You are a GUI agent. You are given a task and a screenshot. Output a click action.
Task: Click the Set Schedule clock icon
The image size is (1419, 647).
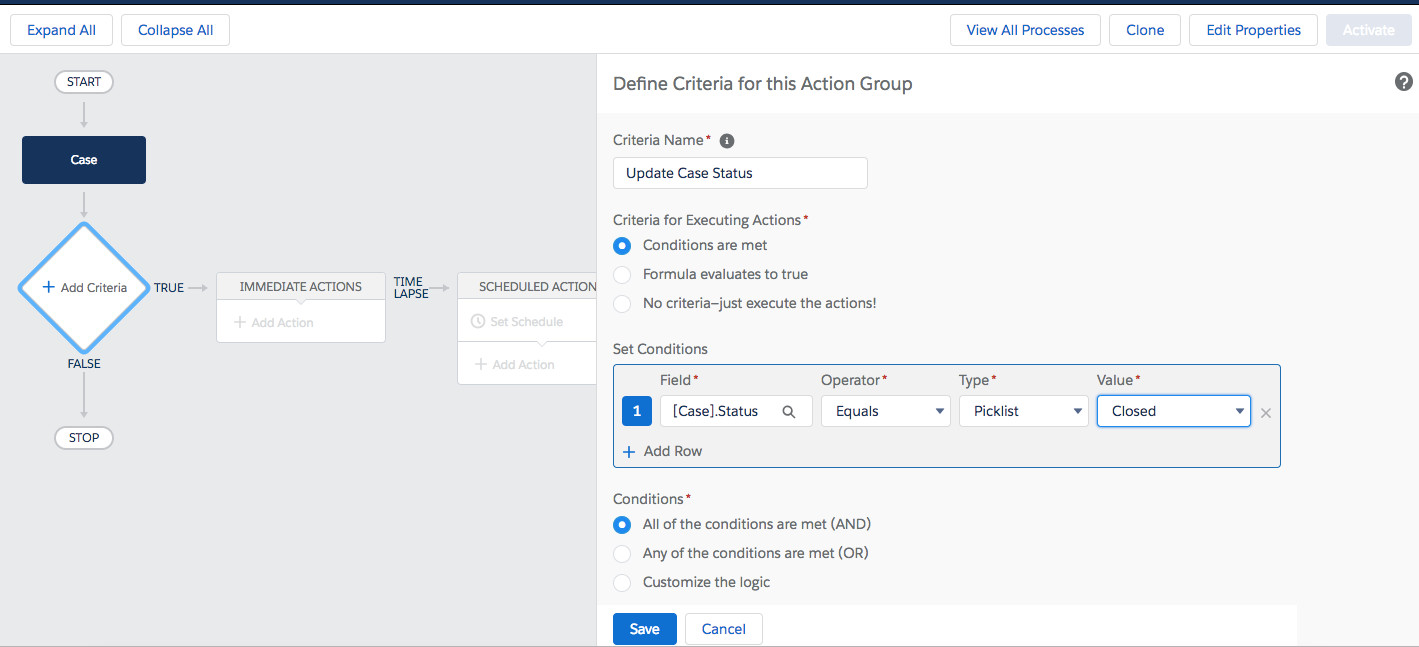click(x=477, y=322)
